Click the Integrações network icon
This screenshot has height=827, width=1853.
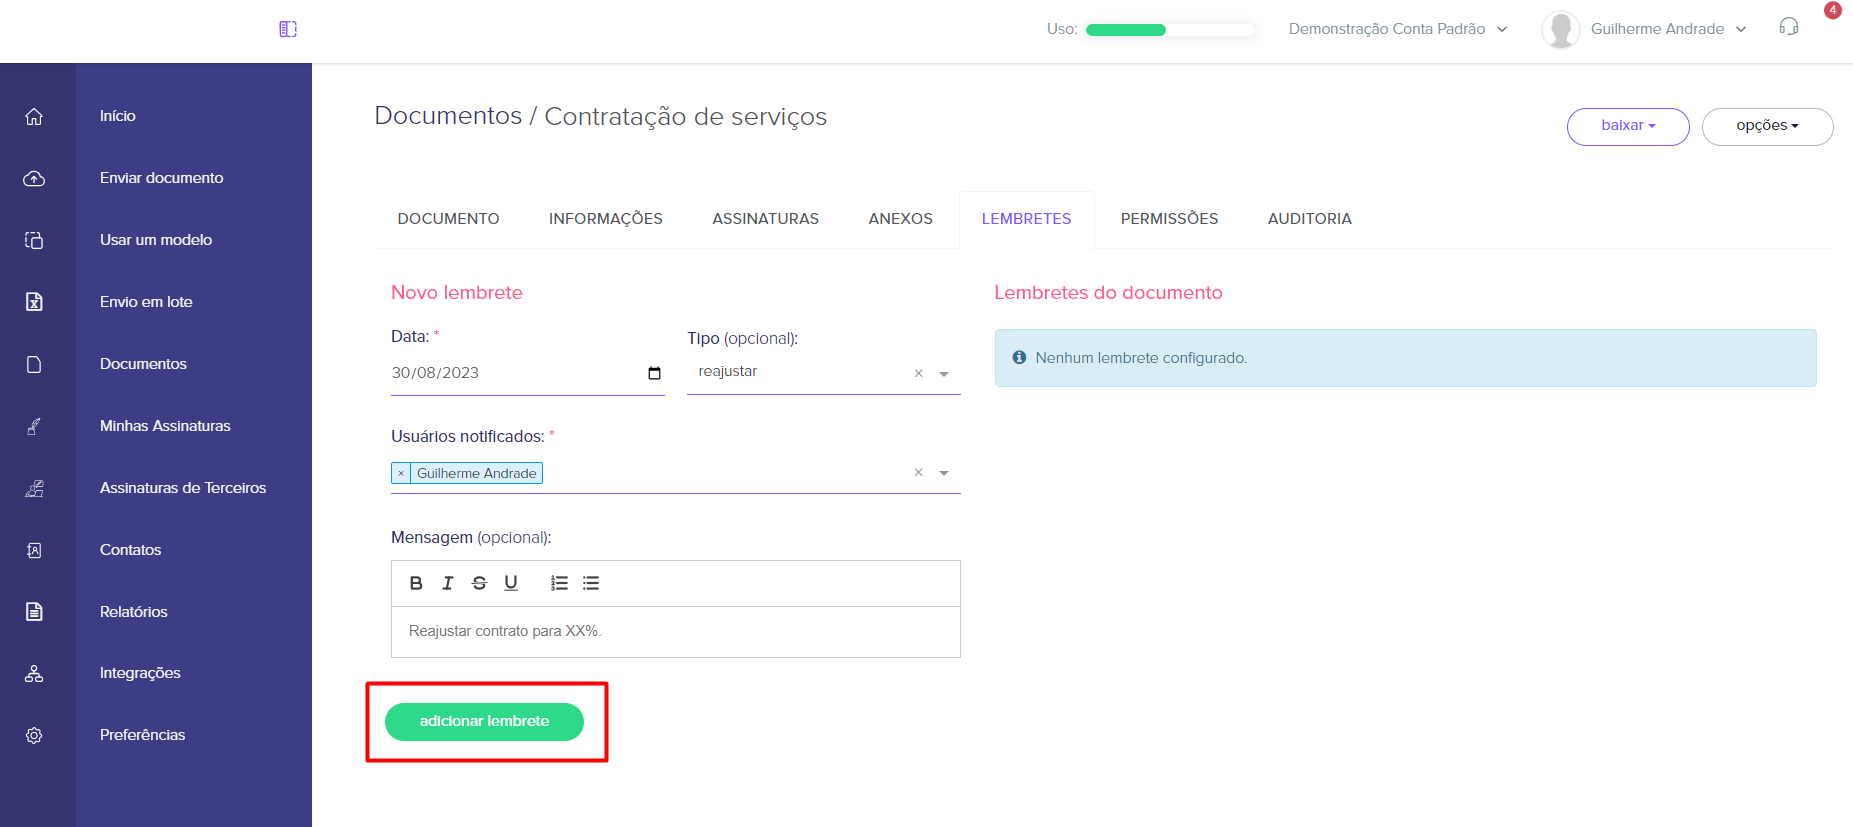pos(34,674)
